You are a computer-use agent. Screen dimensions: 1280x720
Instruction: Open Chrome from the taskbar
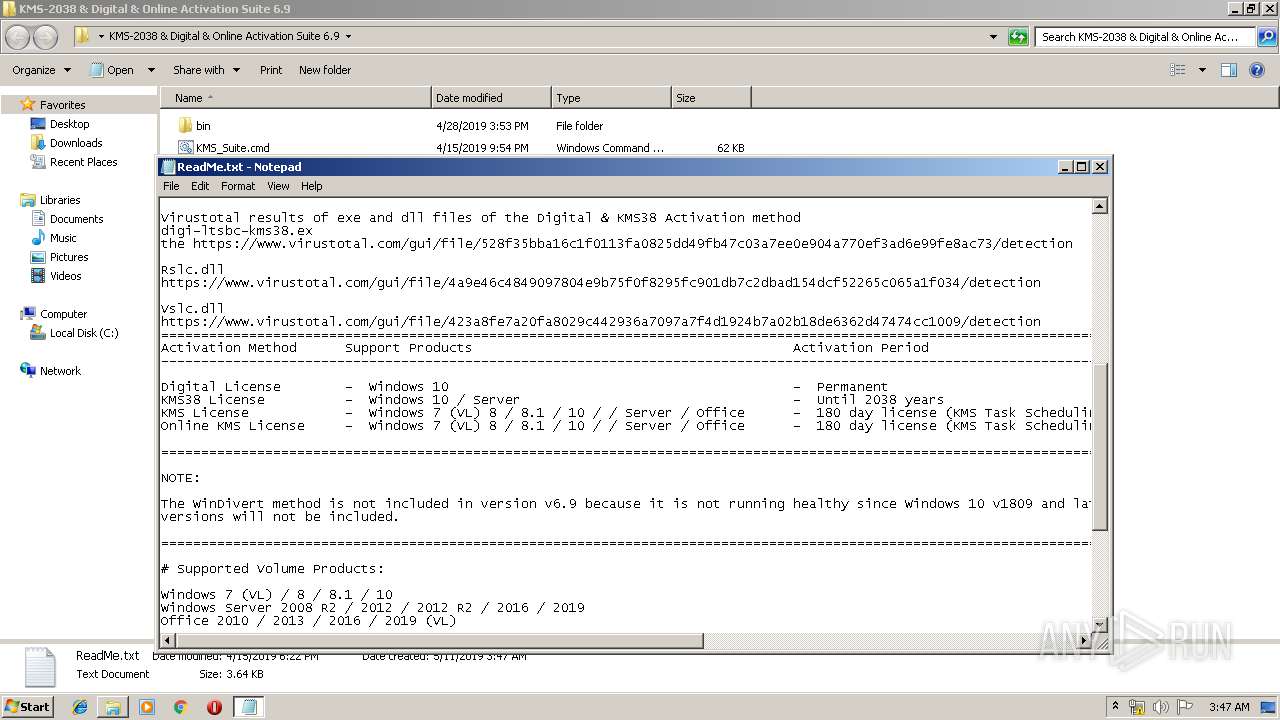tap(180, 707)
